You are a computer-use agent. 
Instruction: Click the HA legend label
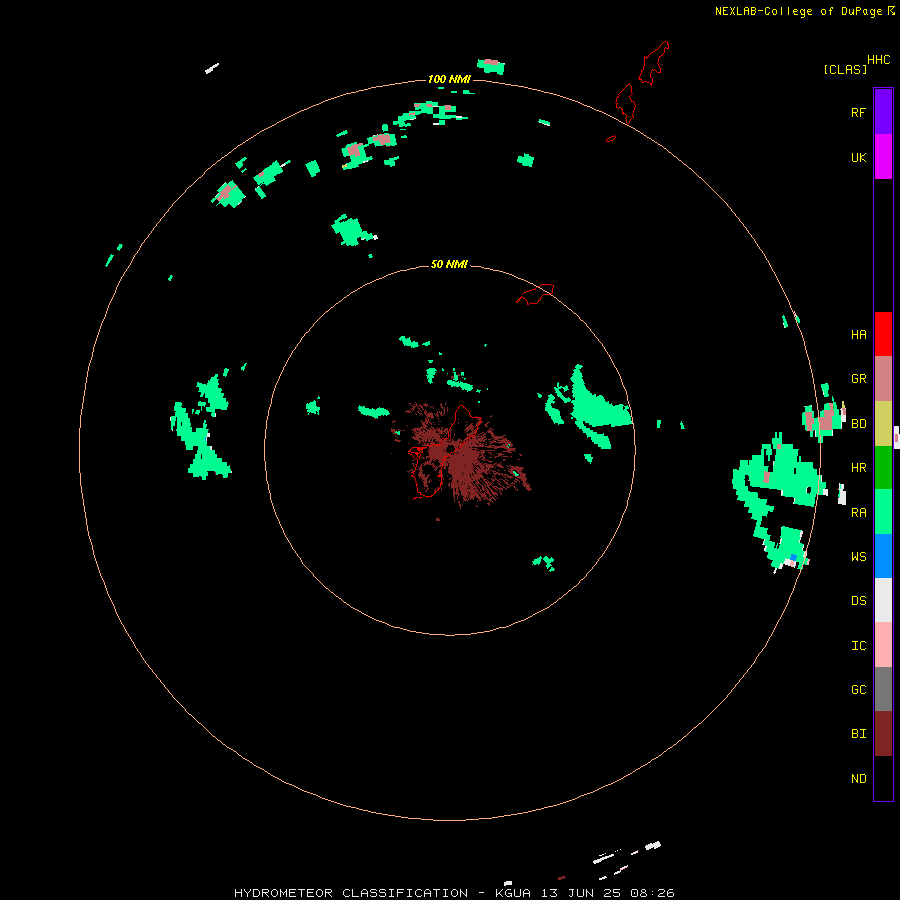coord(858,334)
